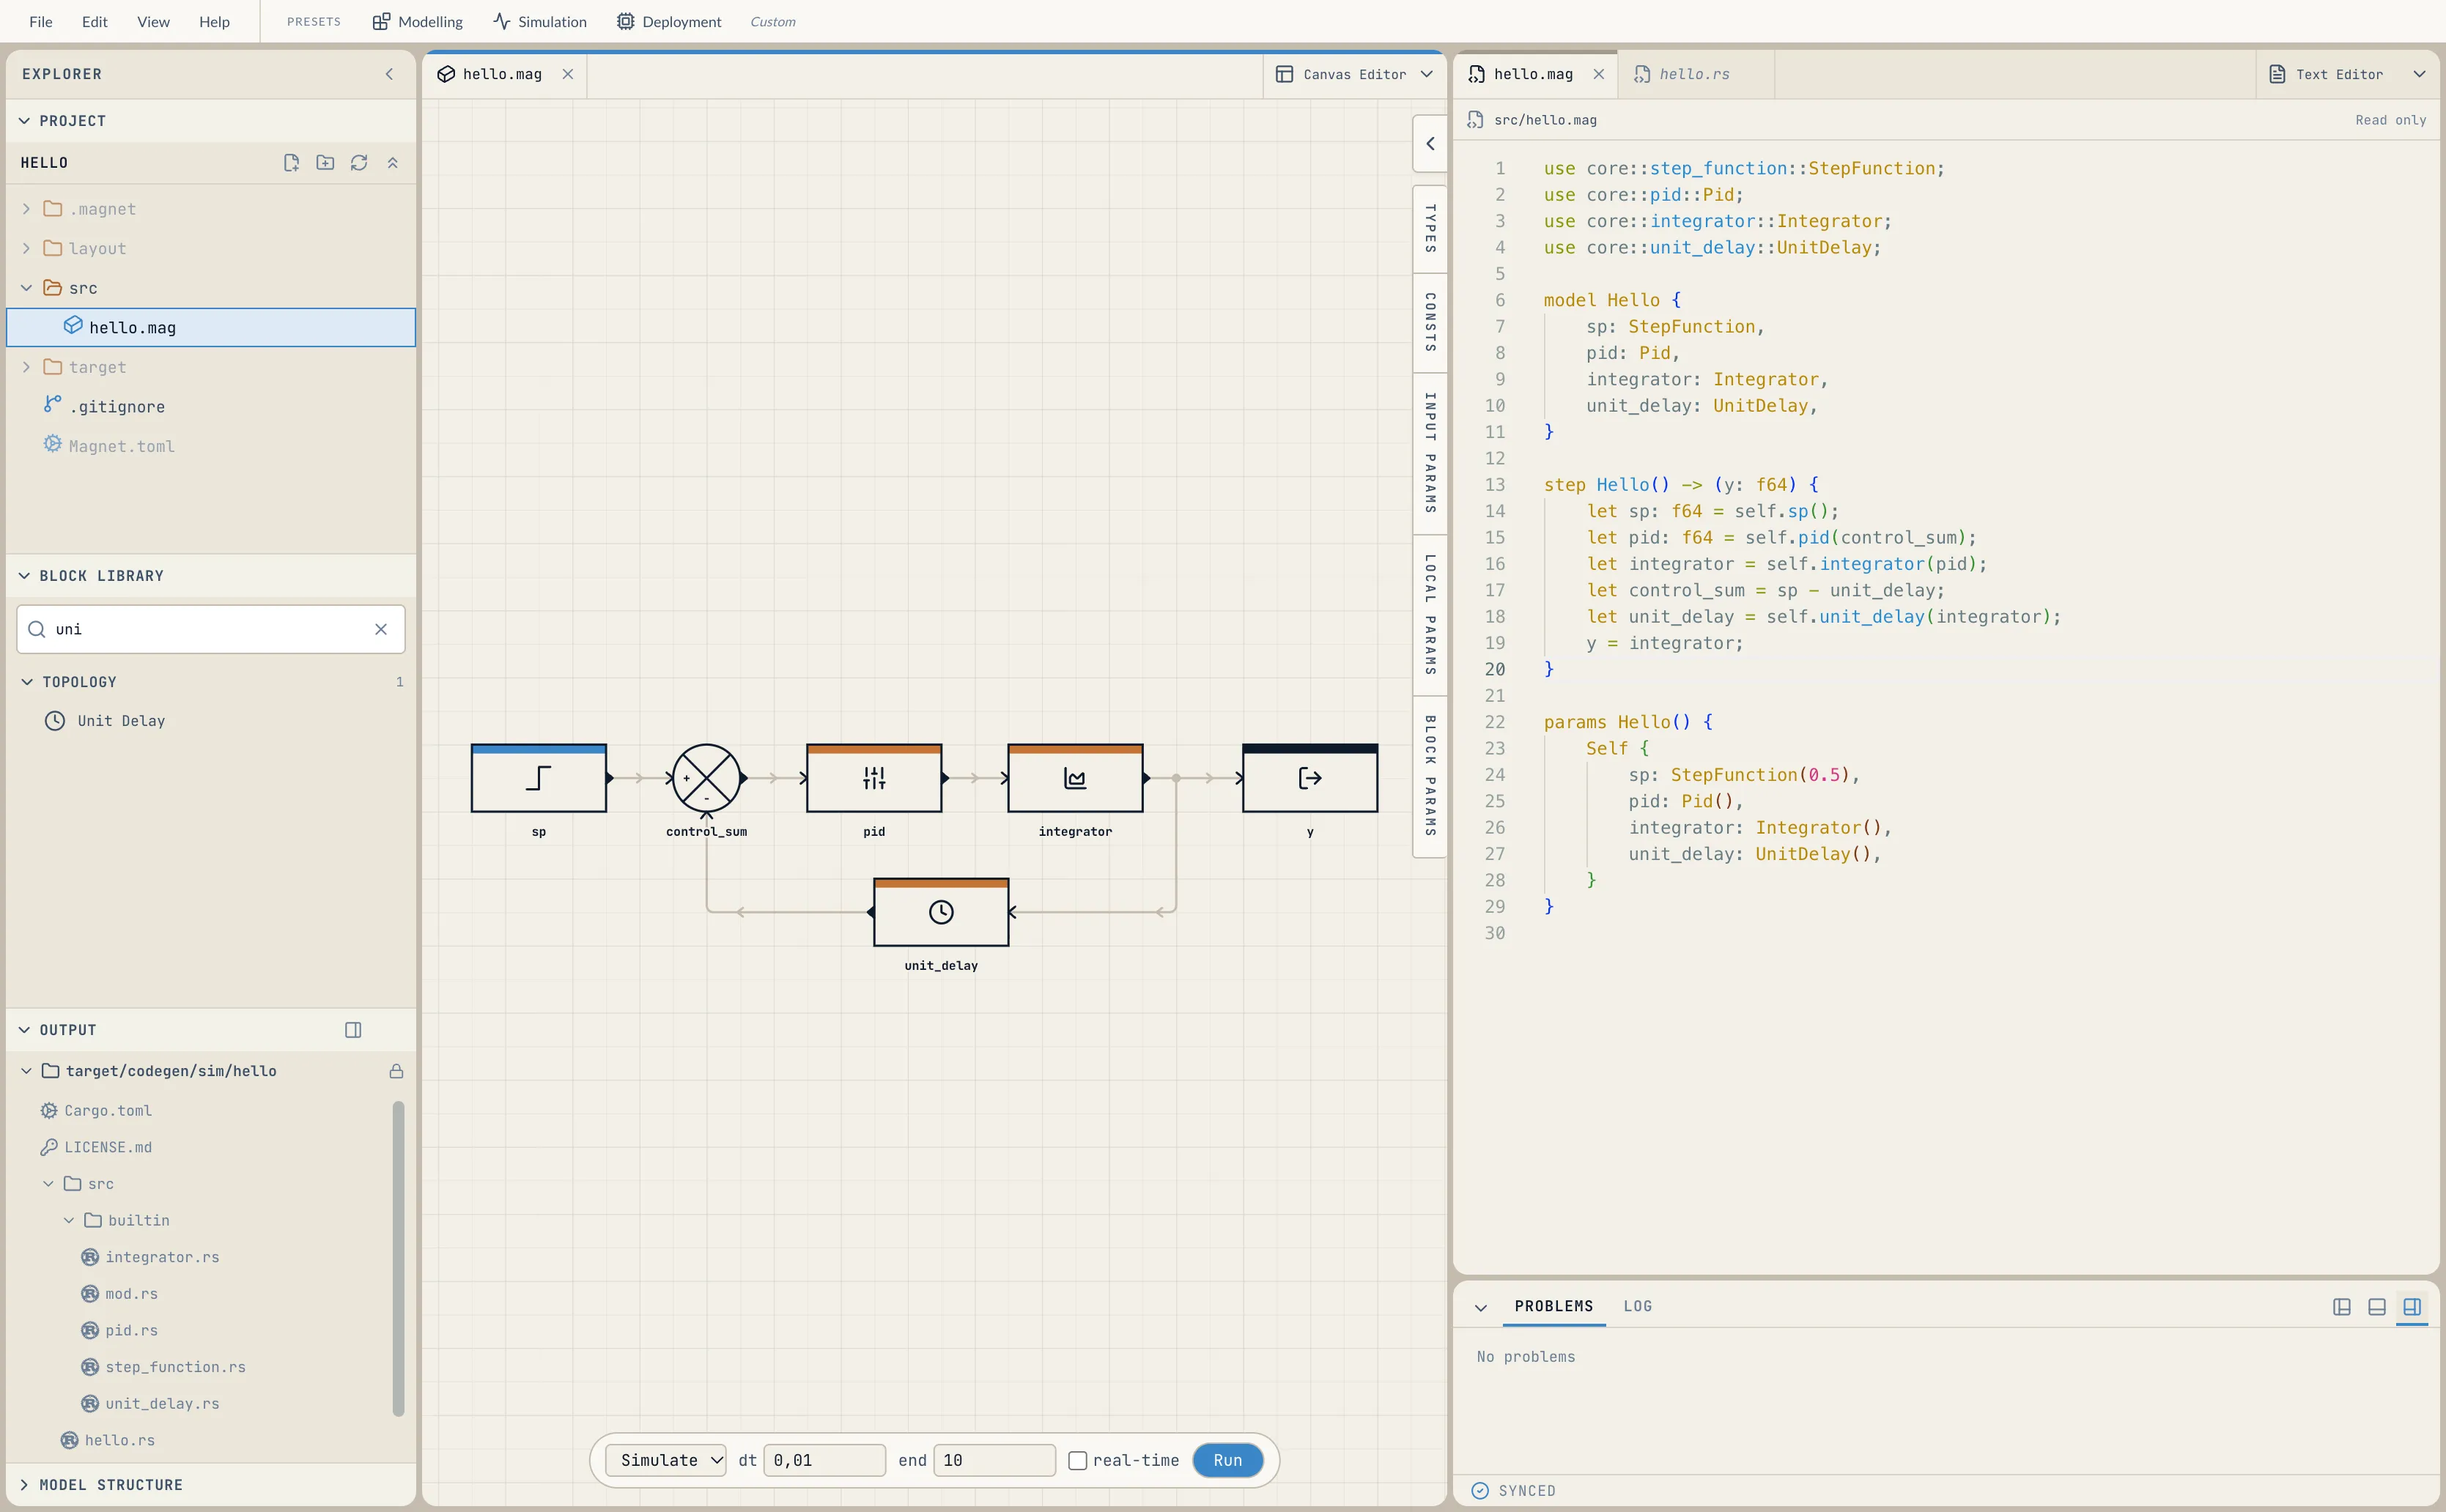
Task: Select the unit_delay clock block
Action: click(941, 912)
